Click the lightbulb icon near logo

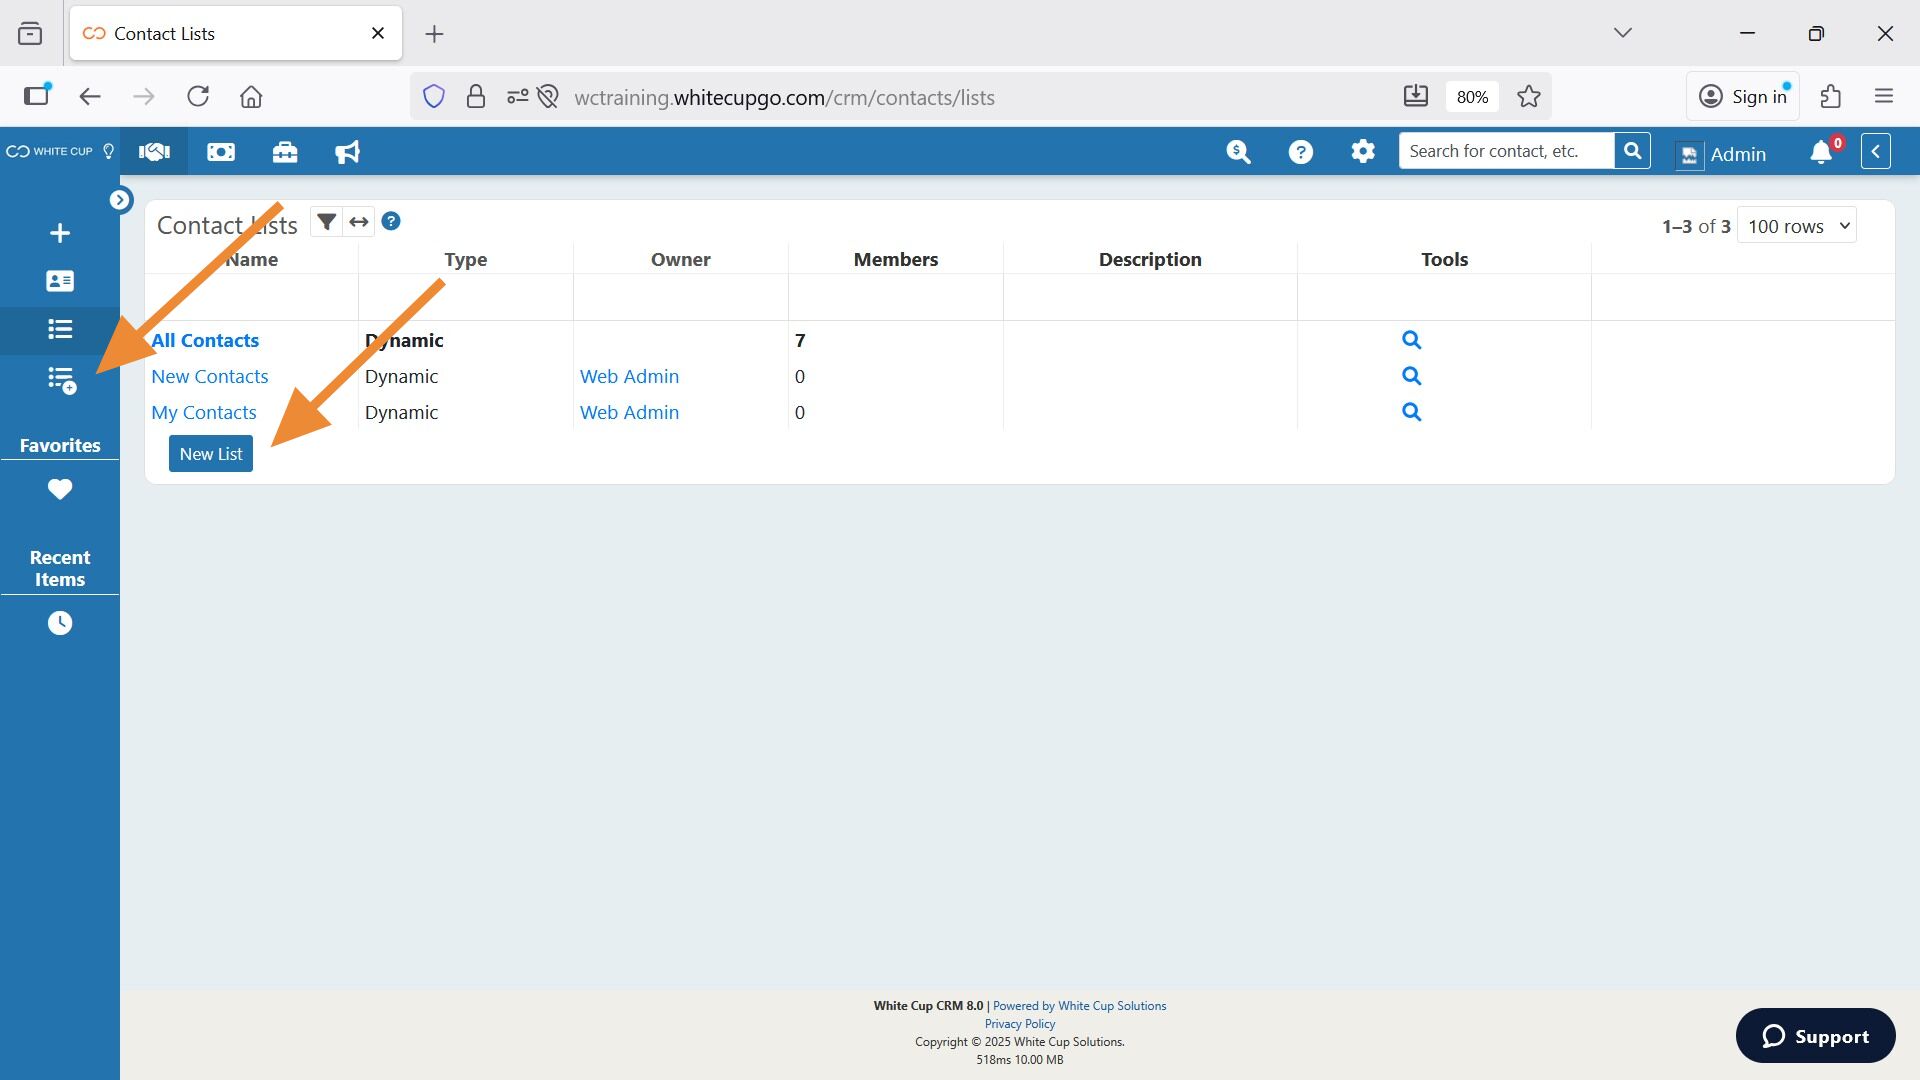[109, 152]
